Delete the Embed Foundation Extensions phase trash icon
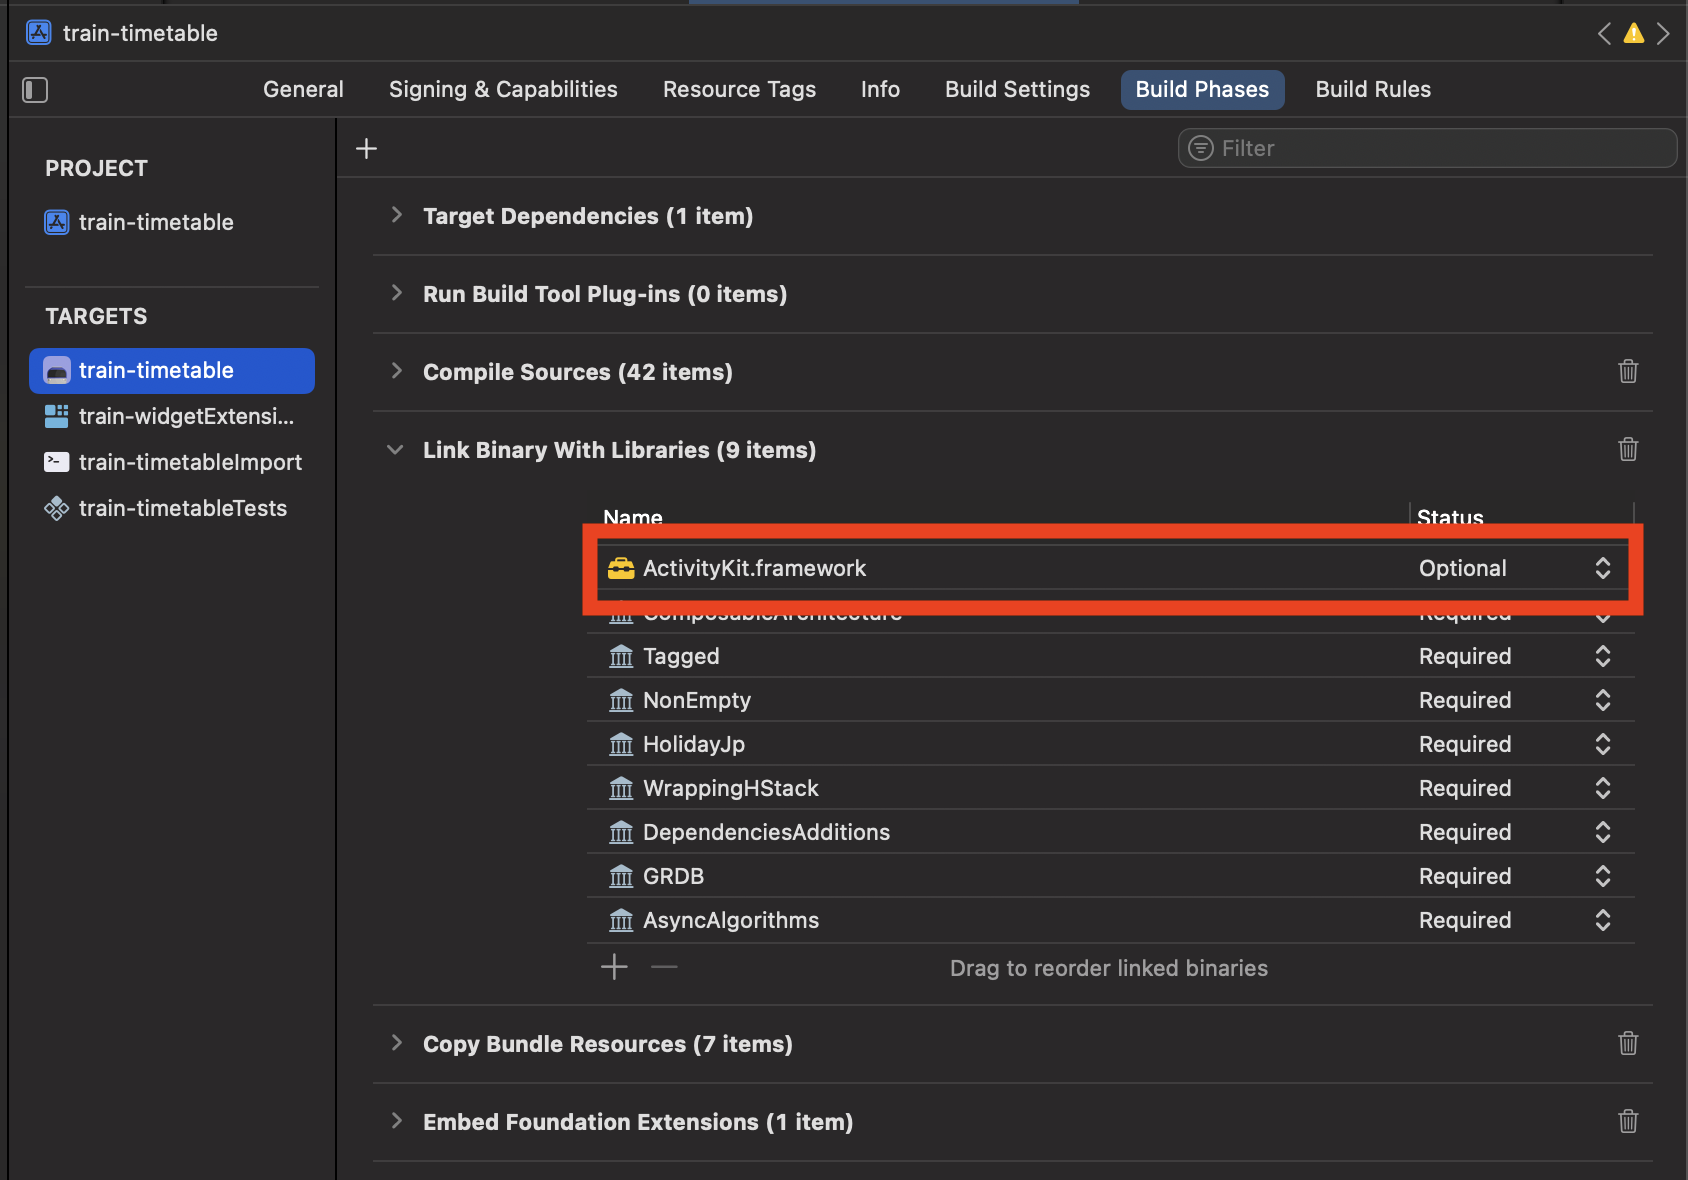Viewport: 1688px width, 1180px height. 1628,1121
